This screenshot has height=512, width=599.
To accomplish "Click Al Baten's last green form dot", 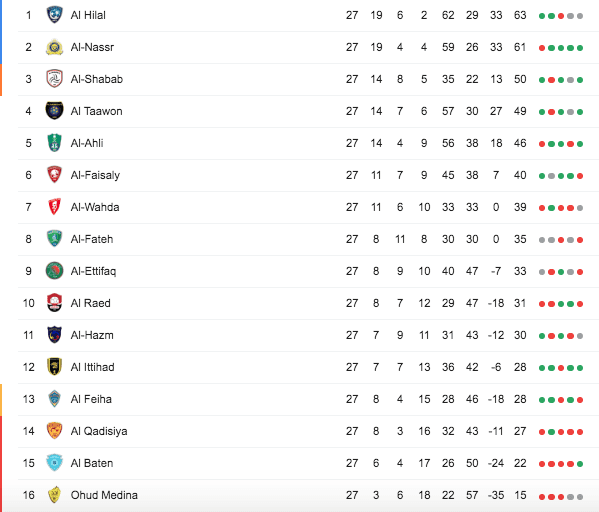I will pos(580,464).
